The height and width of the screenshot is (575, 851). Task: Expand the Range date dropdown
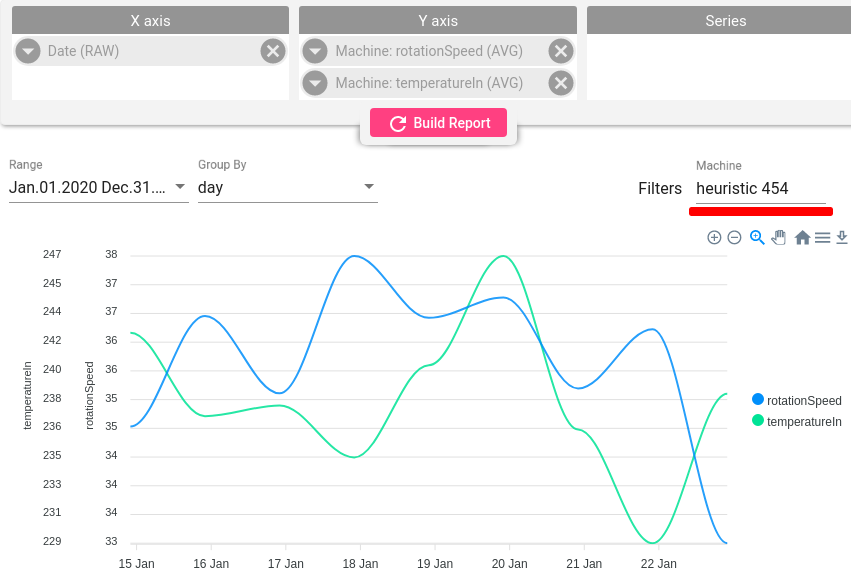tap(99, 187)
